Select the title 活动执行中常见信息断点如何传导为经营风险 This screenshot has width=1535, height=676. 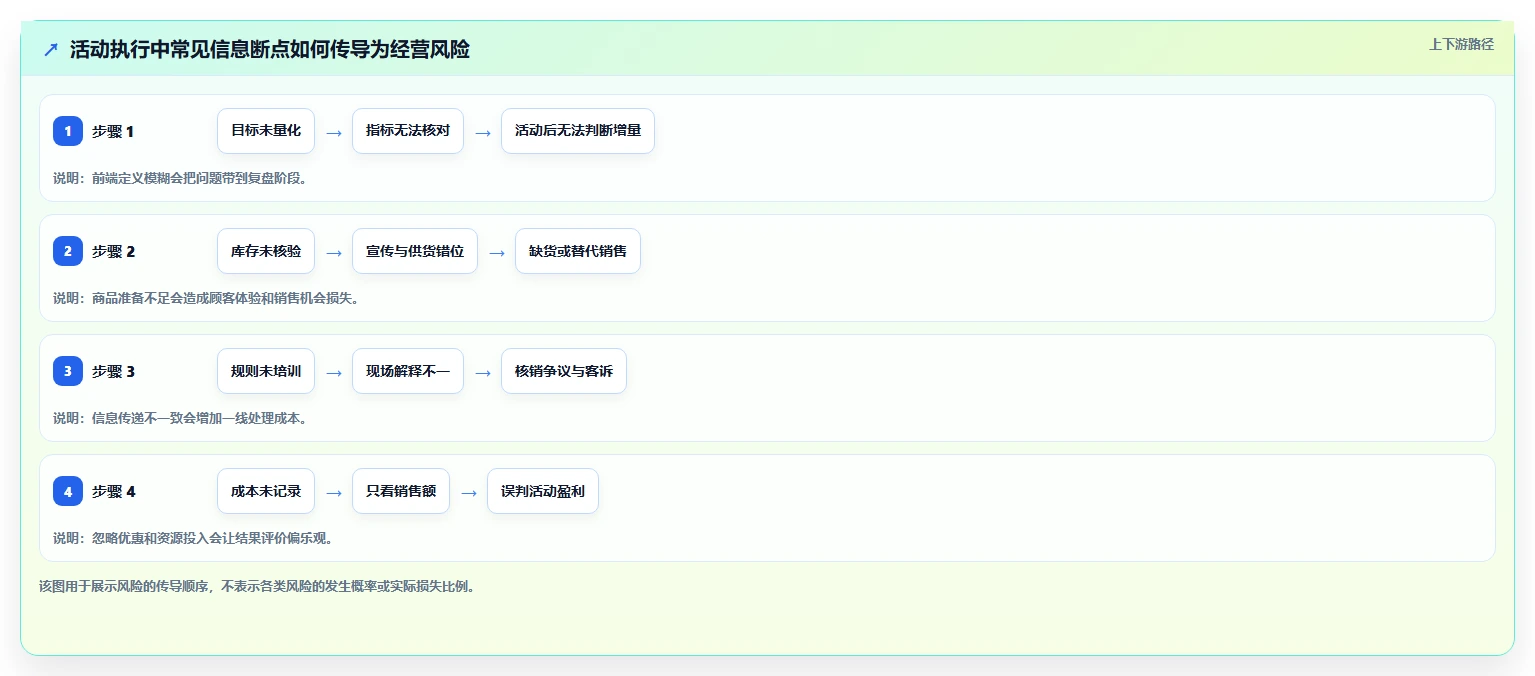(270, 49)
